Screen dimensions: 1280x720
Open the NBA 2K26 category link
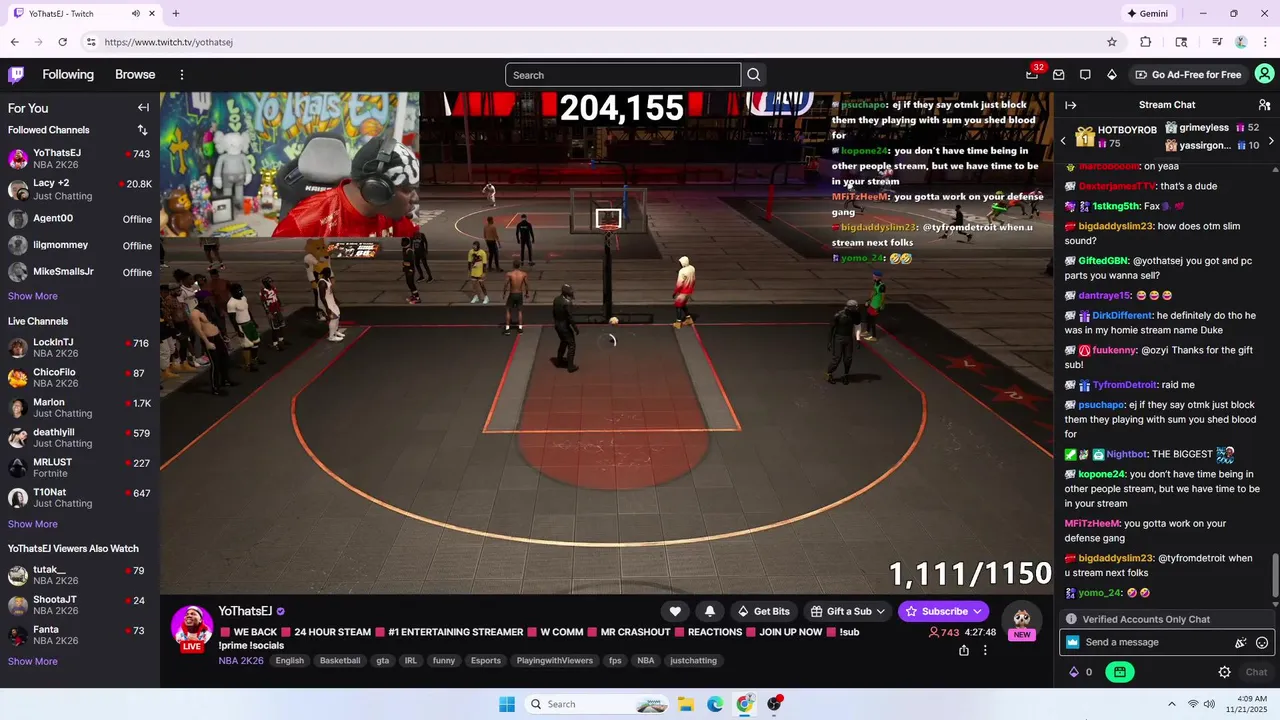coord(241,661)
